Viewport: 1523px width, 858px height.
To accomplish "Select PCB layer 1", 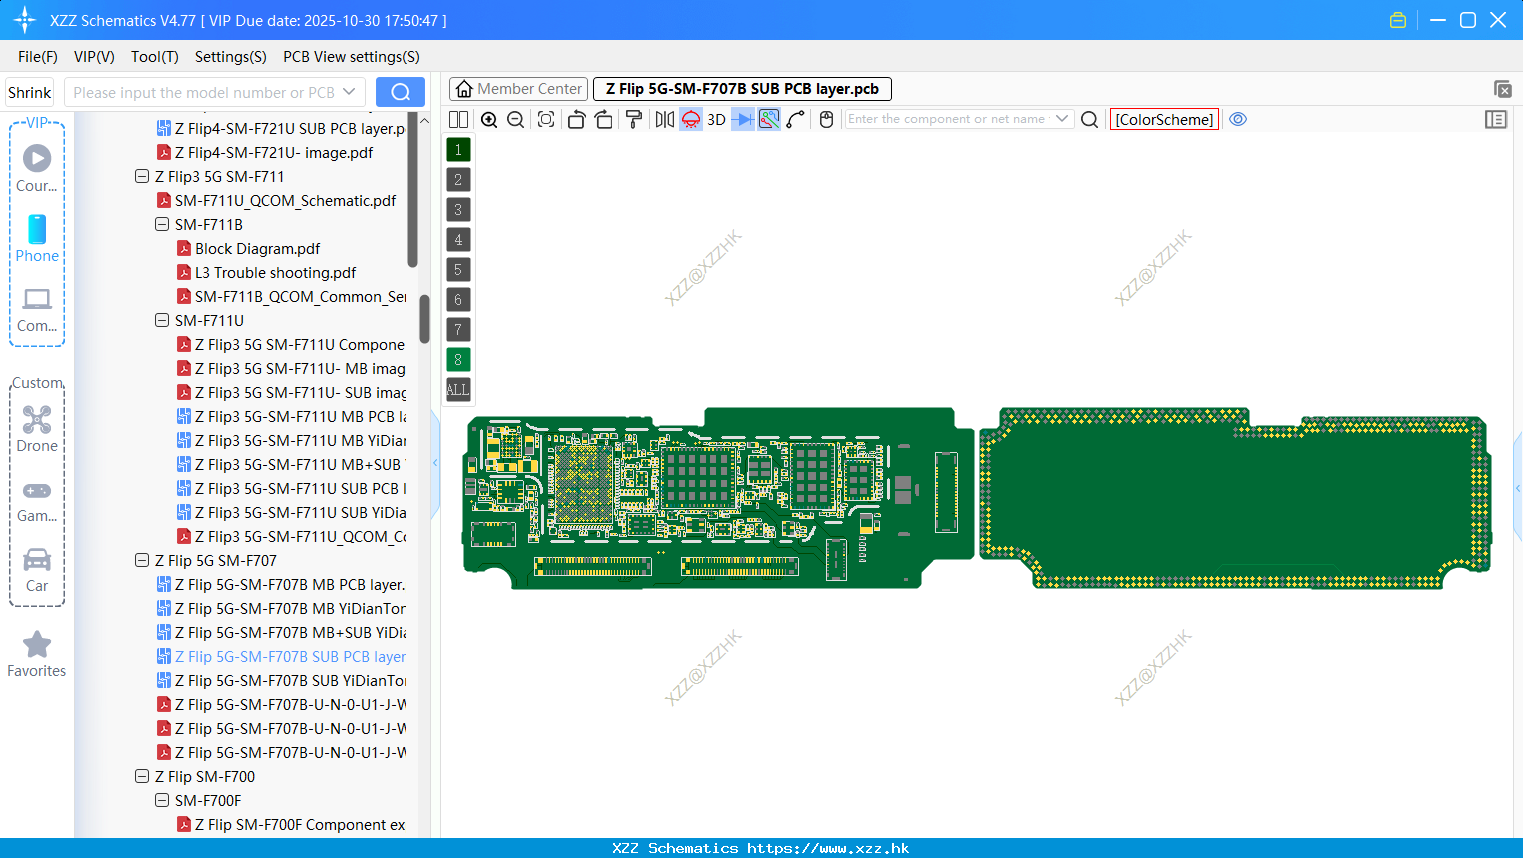I will coord(457,149).
